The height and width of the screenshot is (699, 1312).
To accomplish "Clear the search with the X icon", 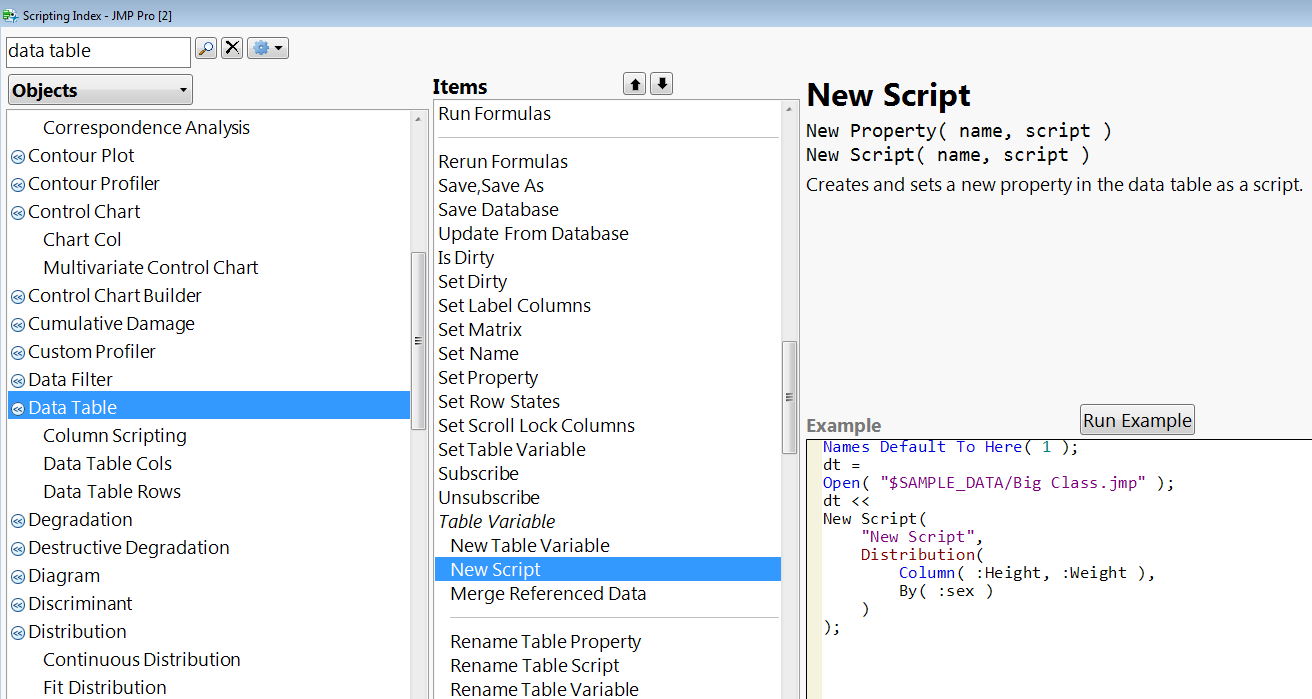I will click(232, 48).
